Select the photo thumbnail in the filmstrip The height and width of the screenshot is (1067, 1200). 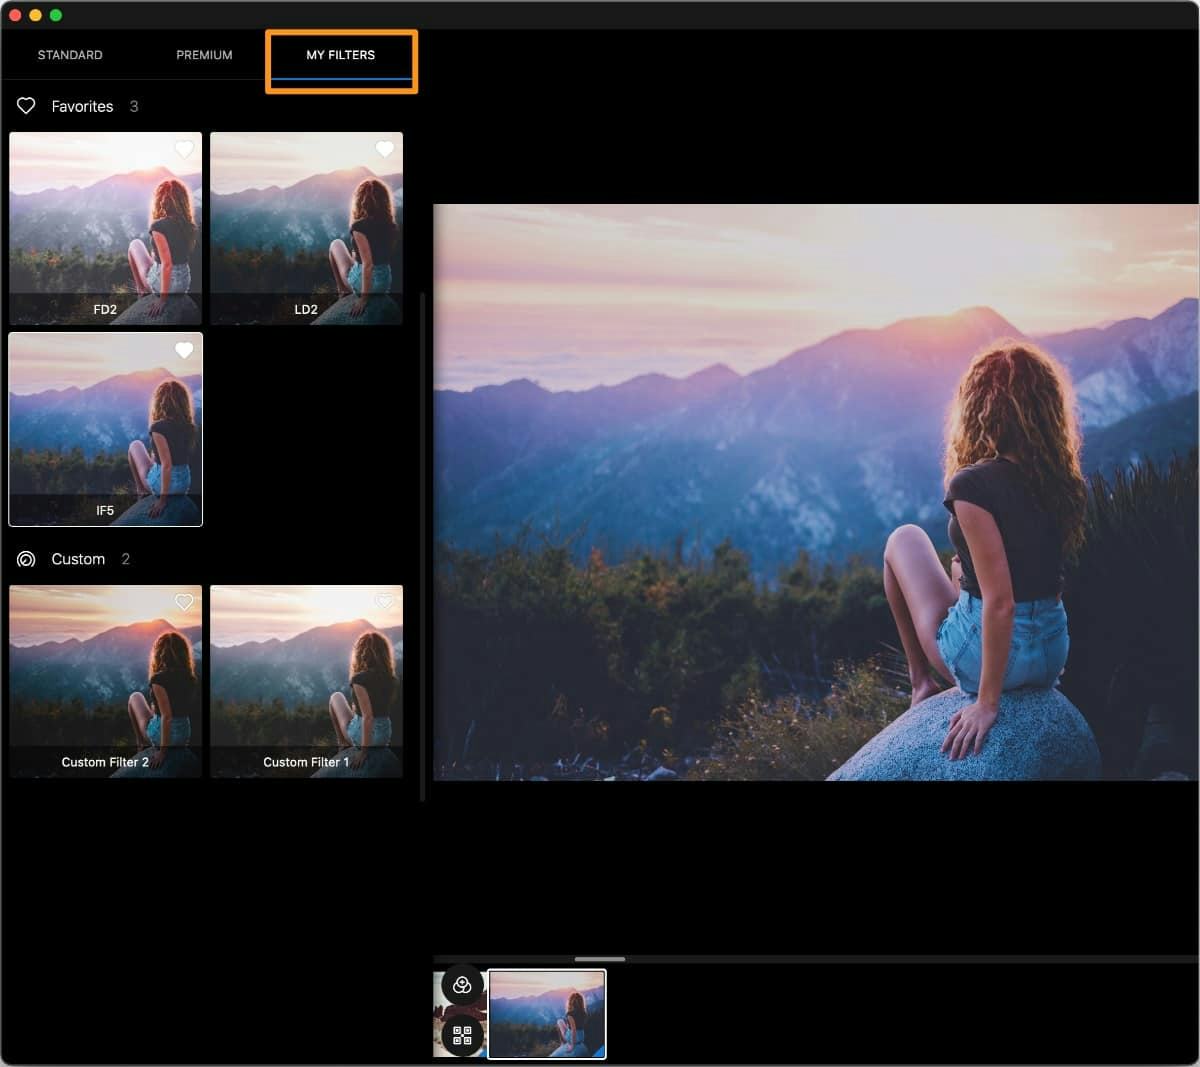[x=547, y=1014]
